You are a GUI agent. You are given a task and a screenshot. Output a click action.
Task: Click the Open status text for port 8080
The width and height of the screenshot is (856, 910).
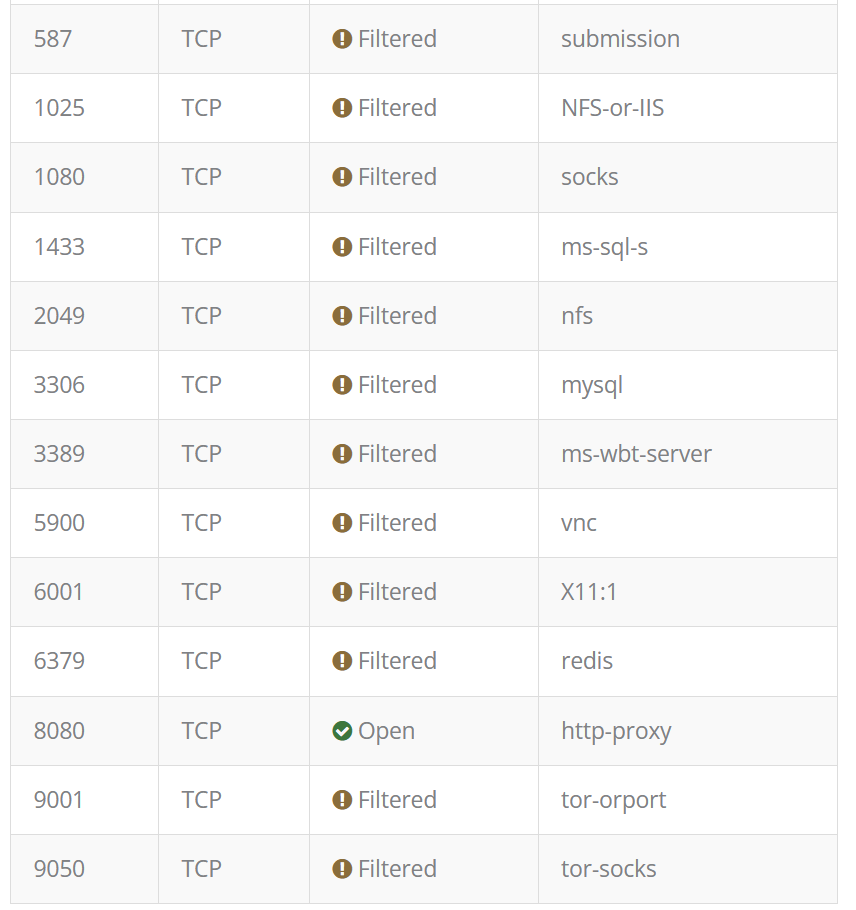point(386,731)
